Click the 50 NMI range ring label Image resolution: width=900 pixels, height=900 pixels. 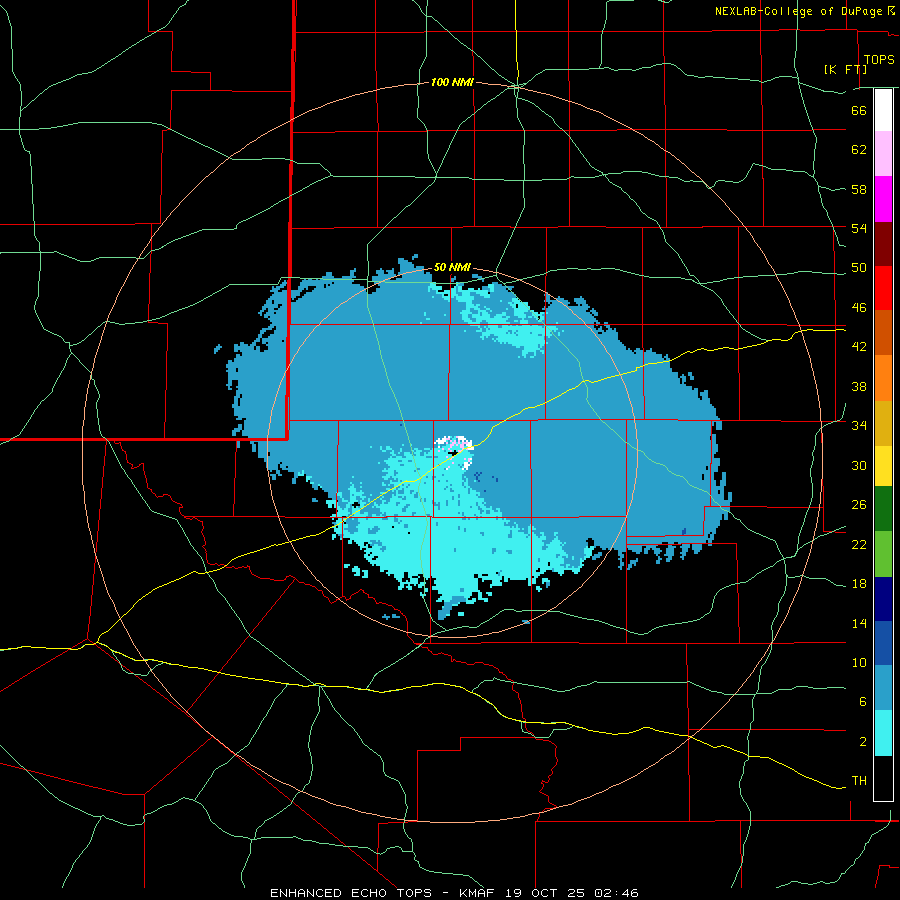click(x=452, y=267)
